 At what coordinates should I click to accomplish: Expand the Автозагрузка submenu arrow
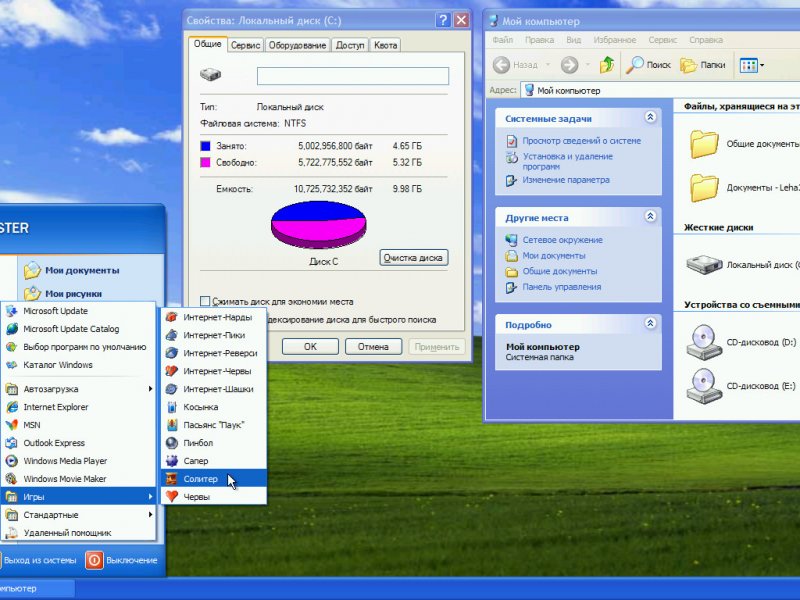pyautogui.click(x=150, y=389)
